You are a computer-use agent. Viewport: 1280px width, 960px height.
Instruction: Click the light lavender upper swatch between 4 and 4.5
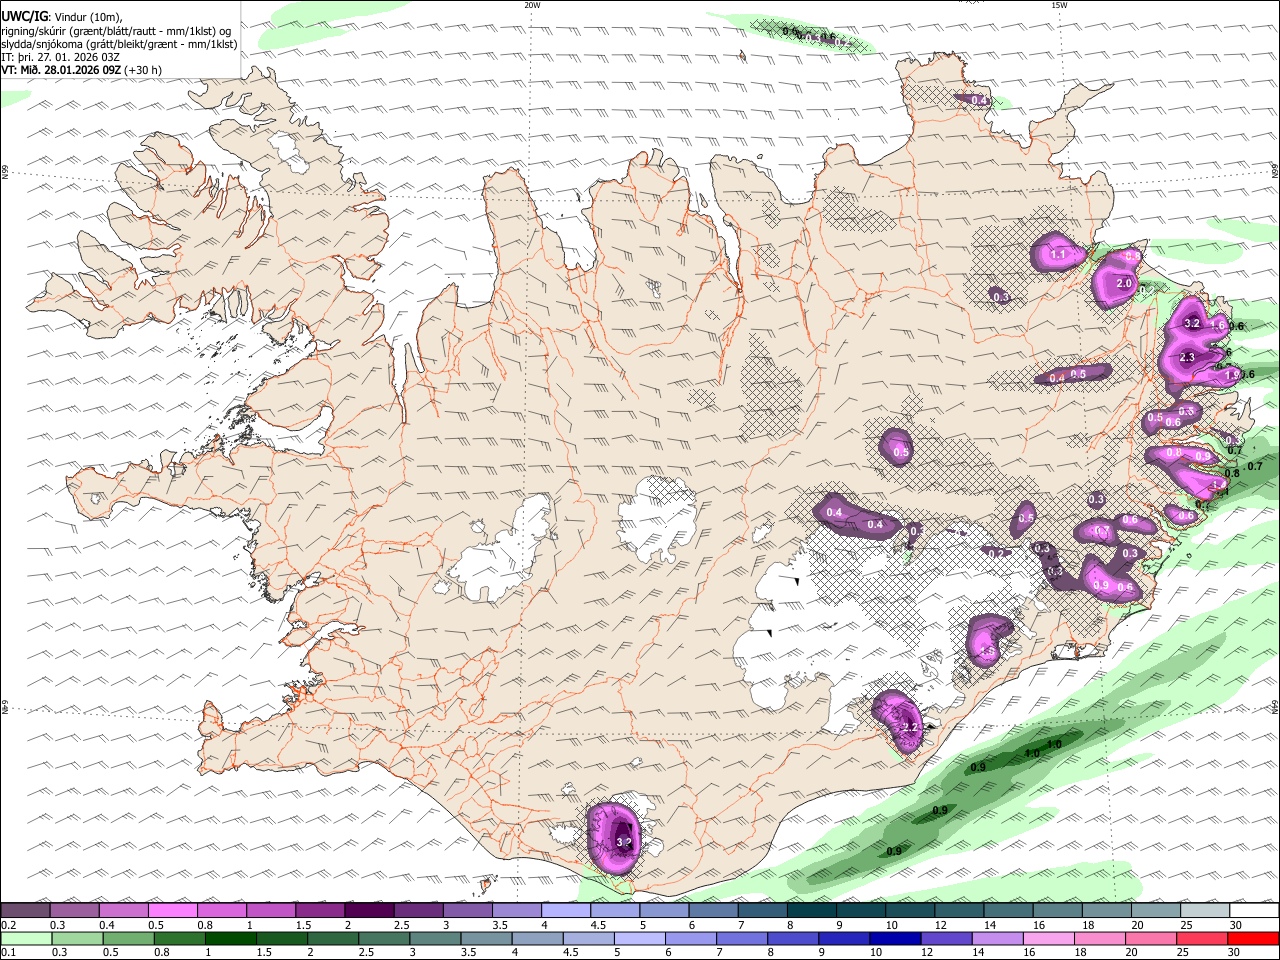click(x=566, y=911)
